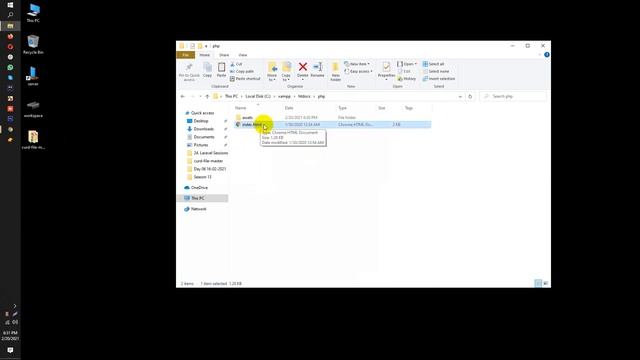Select the curd-file-m... desktop archive icon
Viewport: 640px width, 360px height.
pos(33,140)
